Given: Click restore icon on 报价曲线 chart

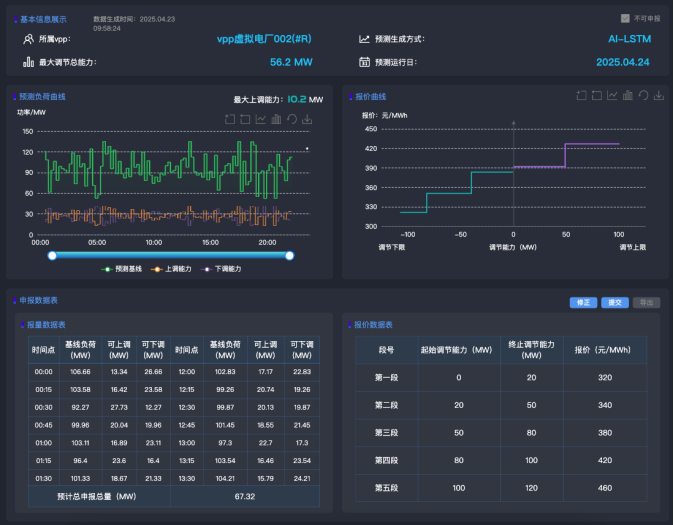Looking at the screenshot, I should click(643, 96).
